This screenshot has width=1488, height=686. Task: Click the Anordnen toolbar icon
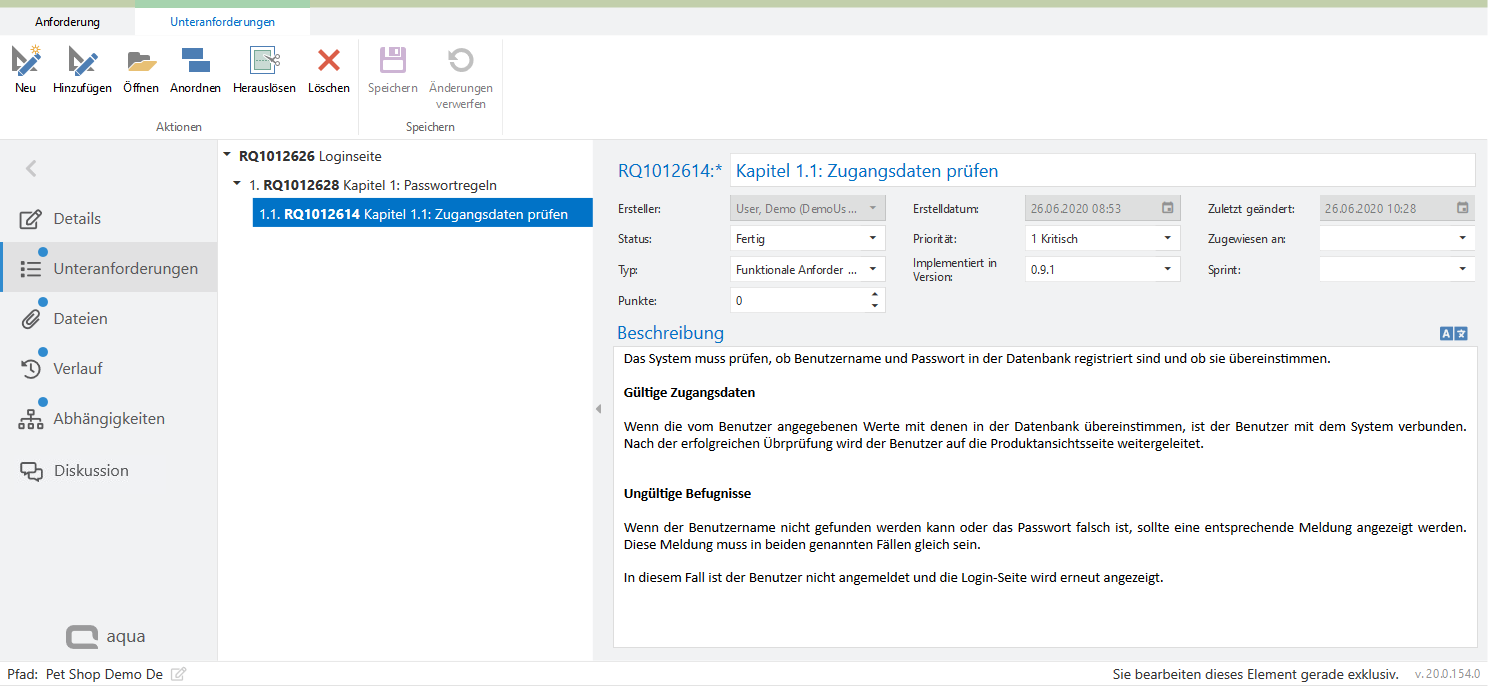tap(195, 62)
